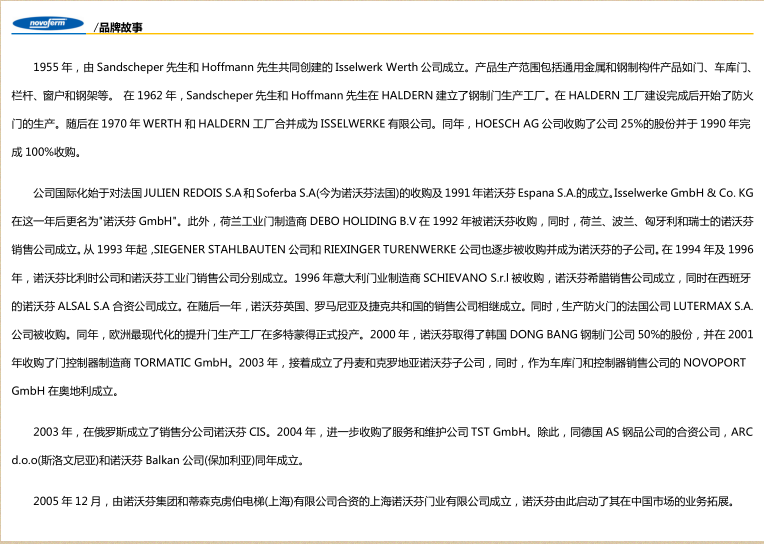764x544 pixels.
Task: Click the text 'SCHIEVANO S.r.l'
Action: 466,278
